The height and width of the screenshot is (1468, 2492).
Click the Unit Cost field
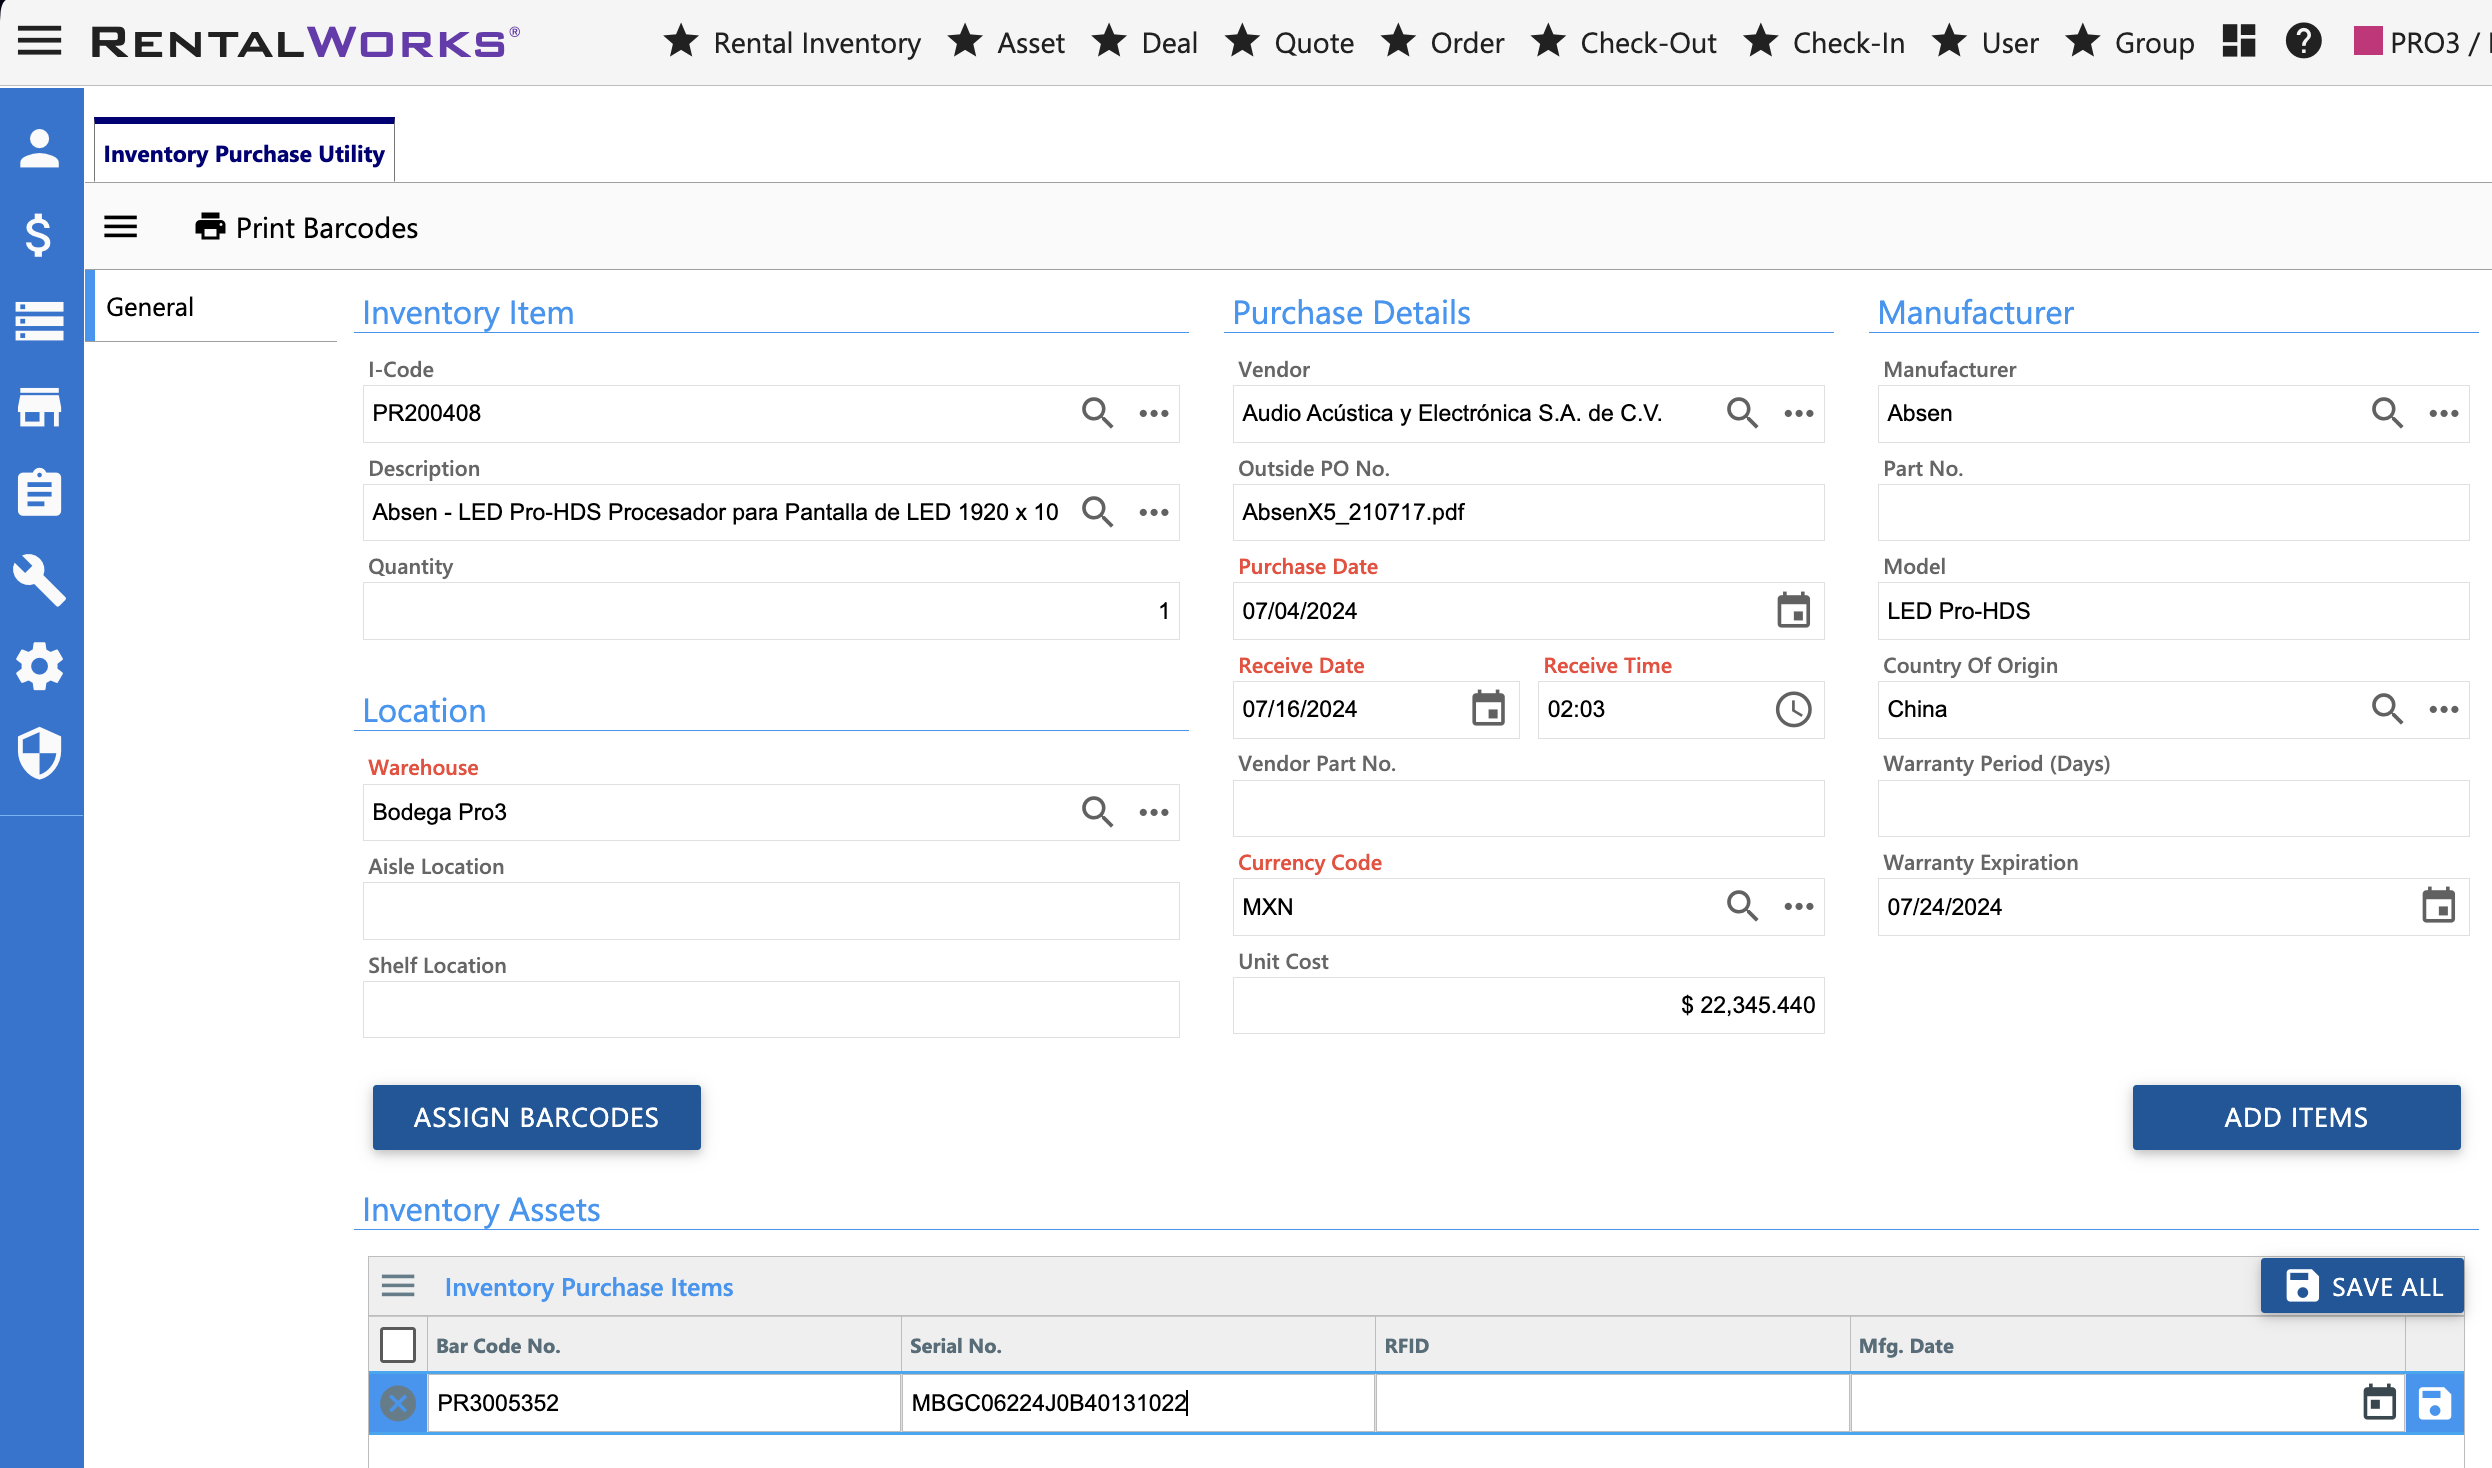tap(1528, 1005)
